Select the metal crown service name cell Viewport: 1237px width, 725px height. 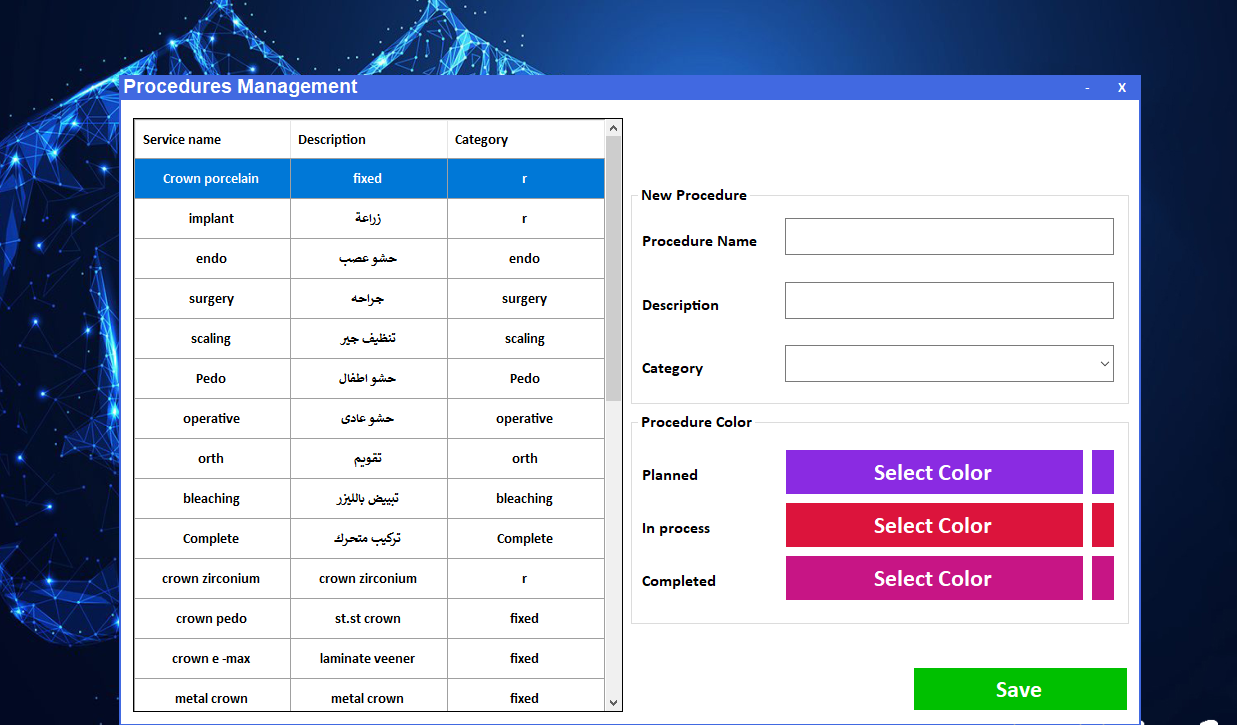tap(212, 695)
